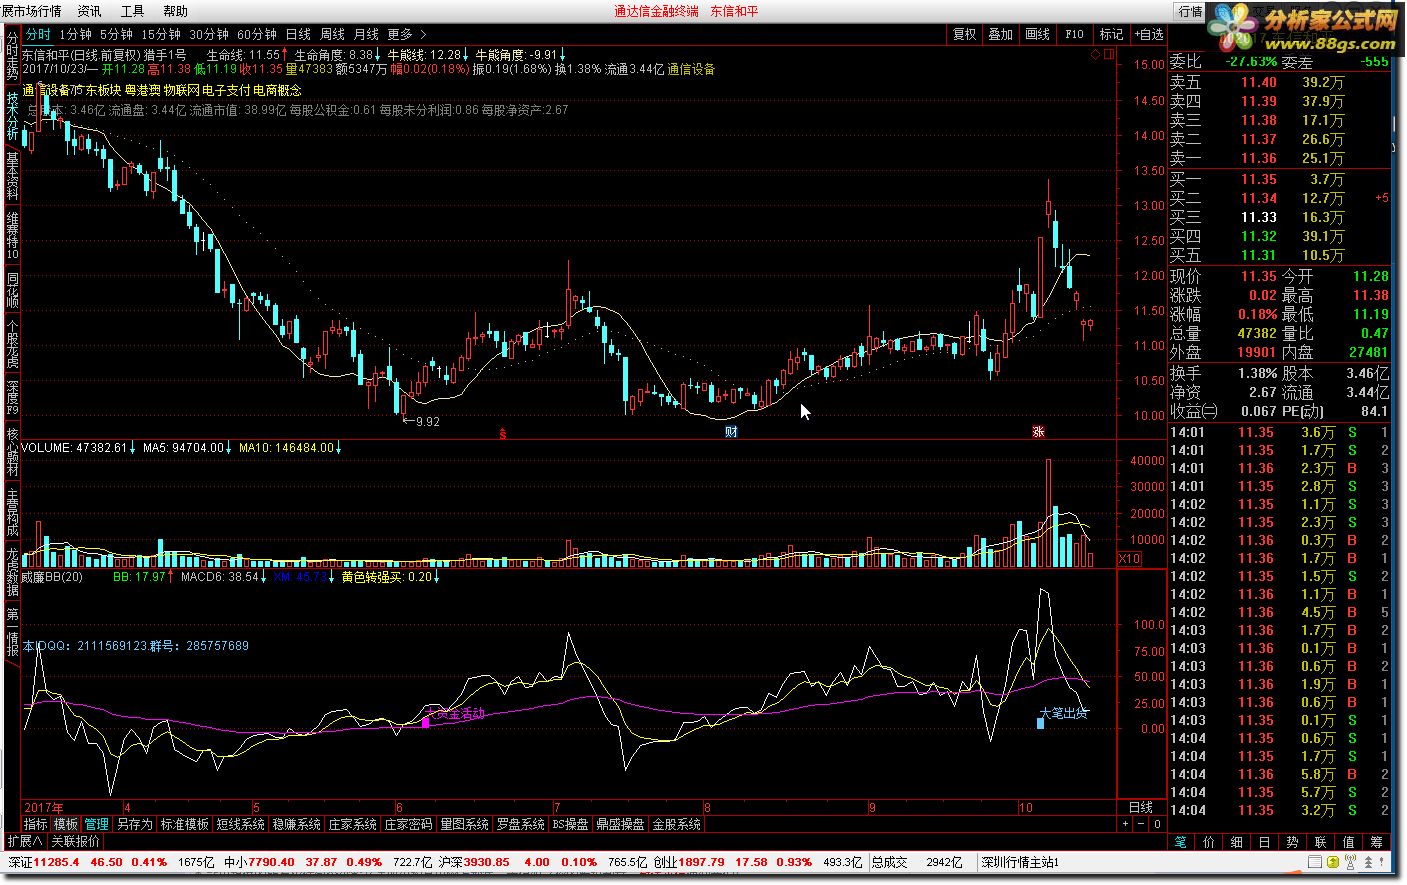Click the arrow after the VOLUME value
Screen dimensions: 1407x885
pos(132,448)
